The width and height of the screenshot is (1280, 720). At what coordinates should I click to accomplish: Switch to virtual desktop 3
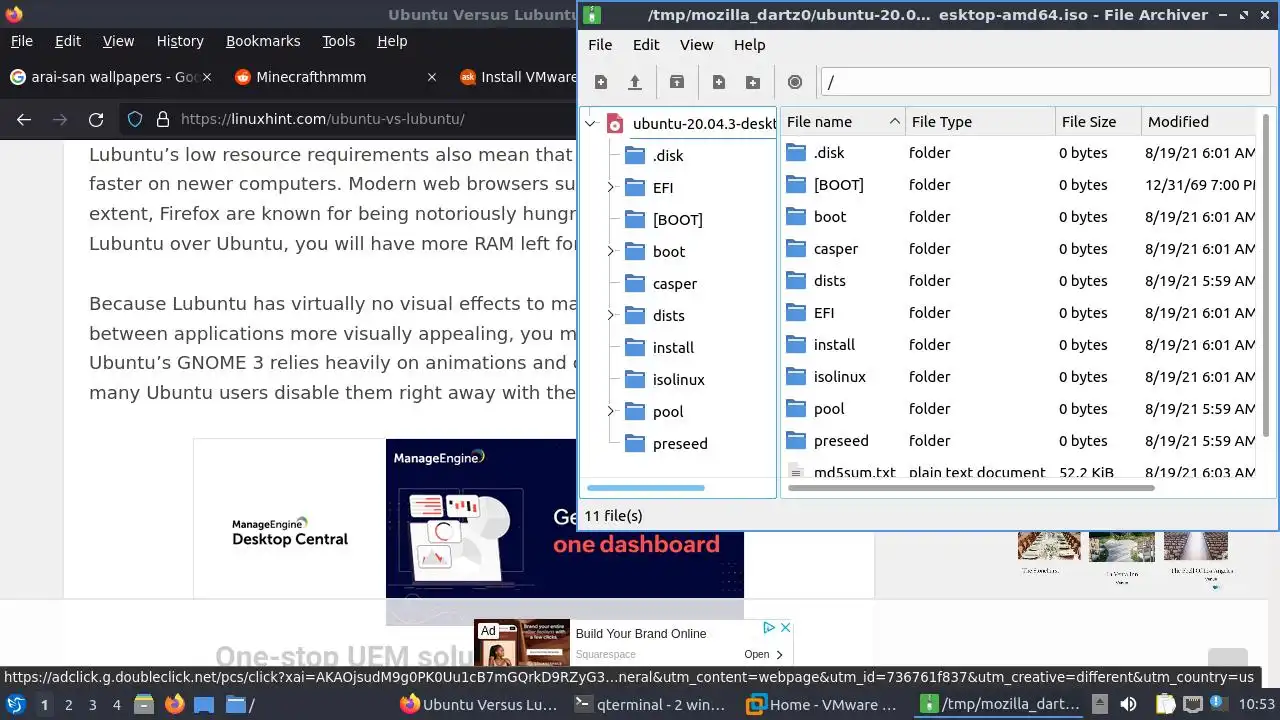[93, 705]
